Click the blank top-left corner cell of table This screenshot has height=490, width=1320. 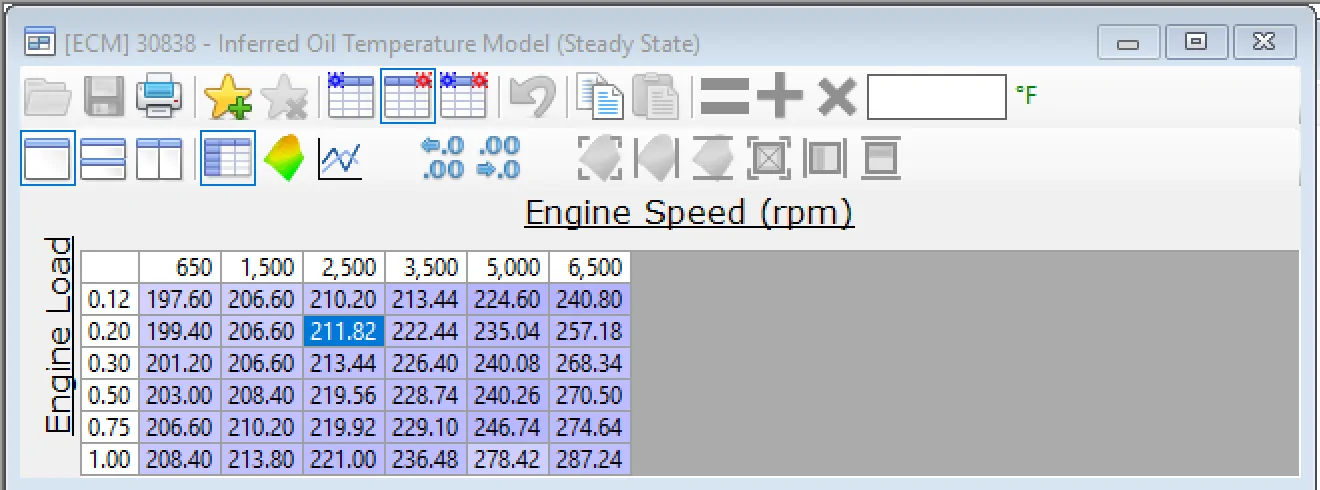pos(110,268)
